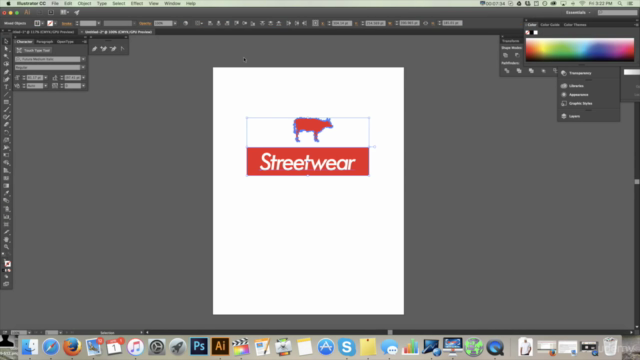
Task: Click the Touch Type Tool button
Action: tap(33, 51)
